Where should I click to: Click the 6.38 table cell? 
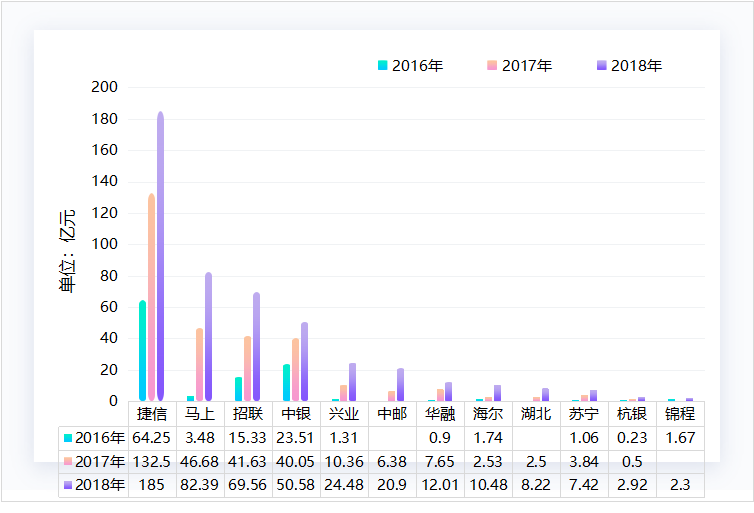(x=392, y=462)
